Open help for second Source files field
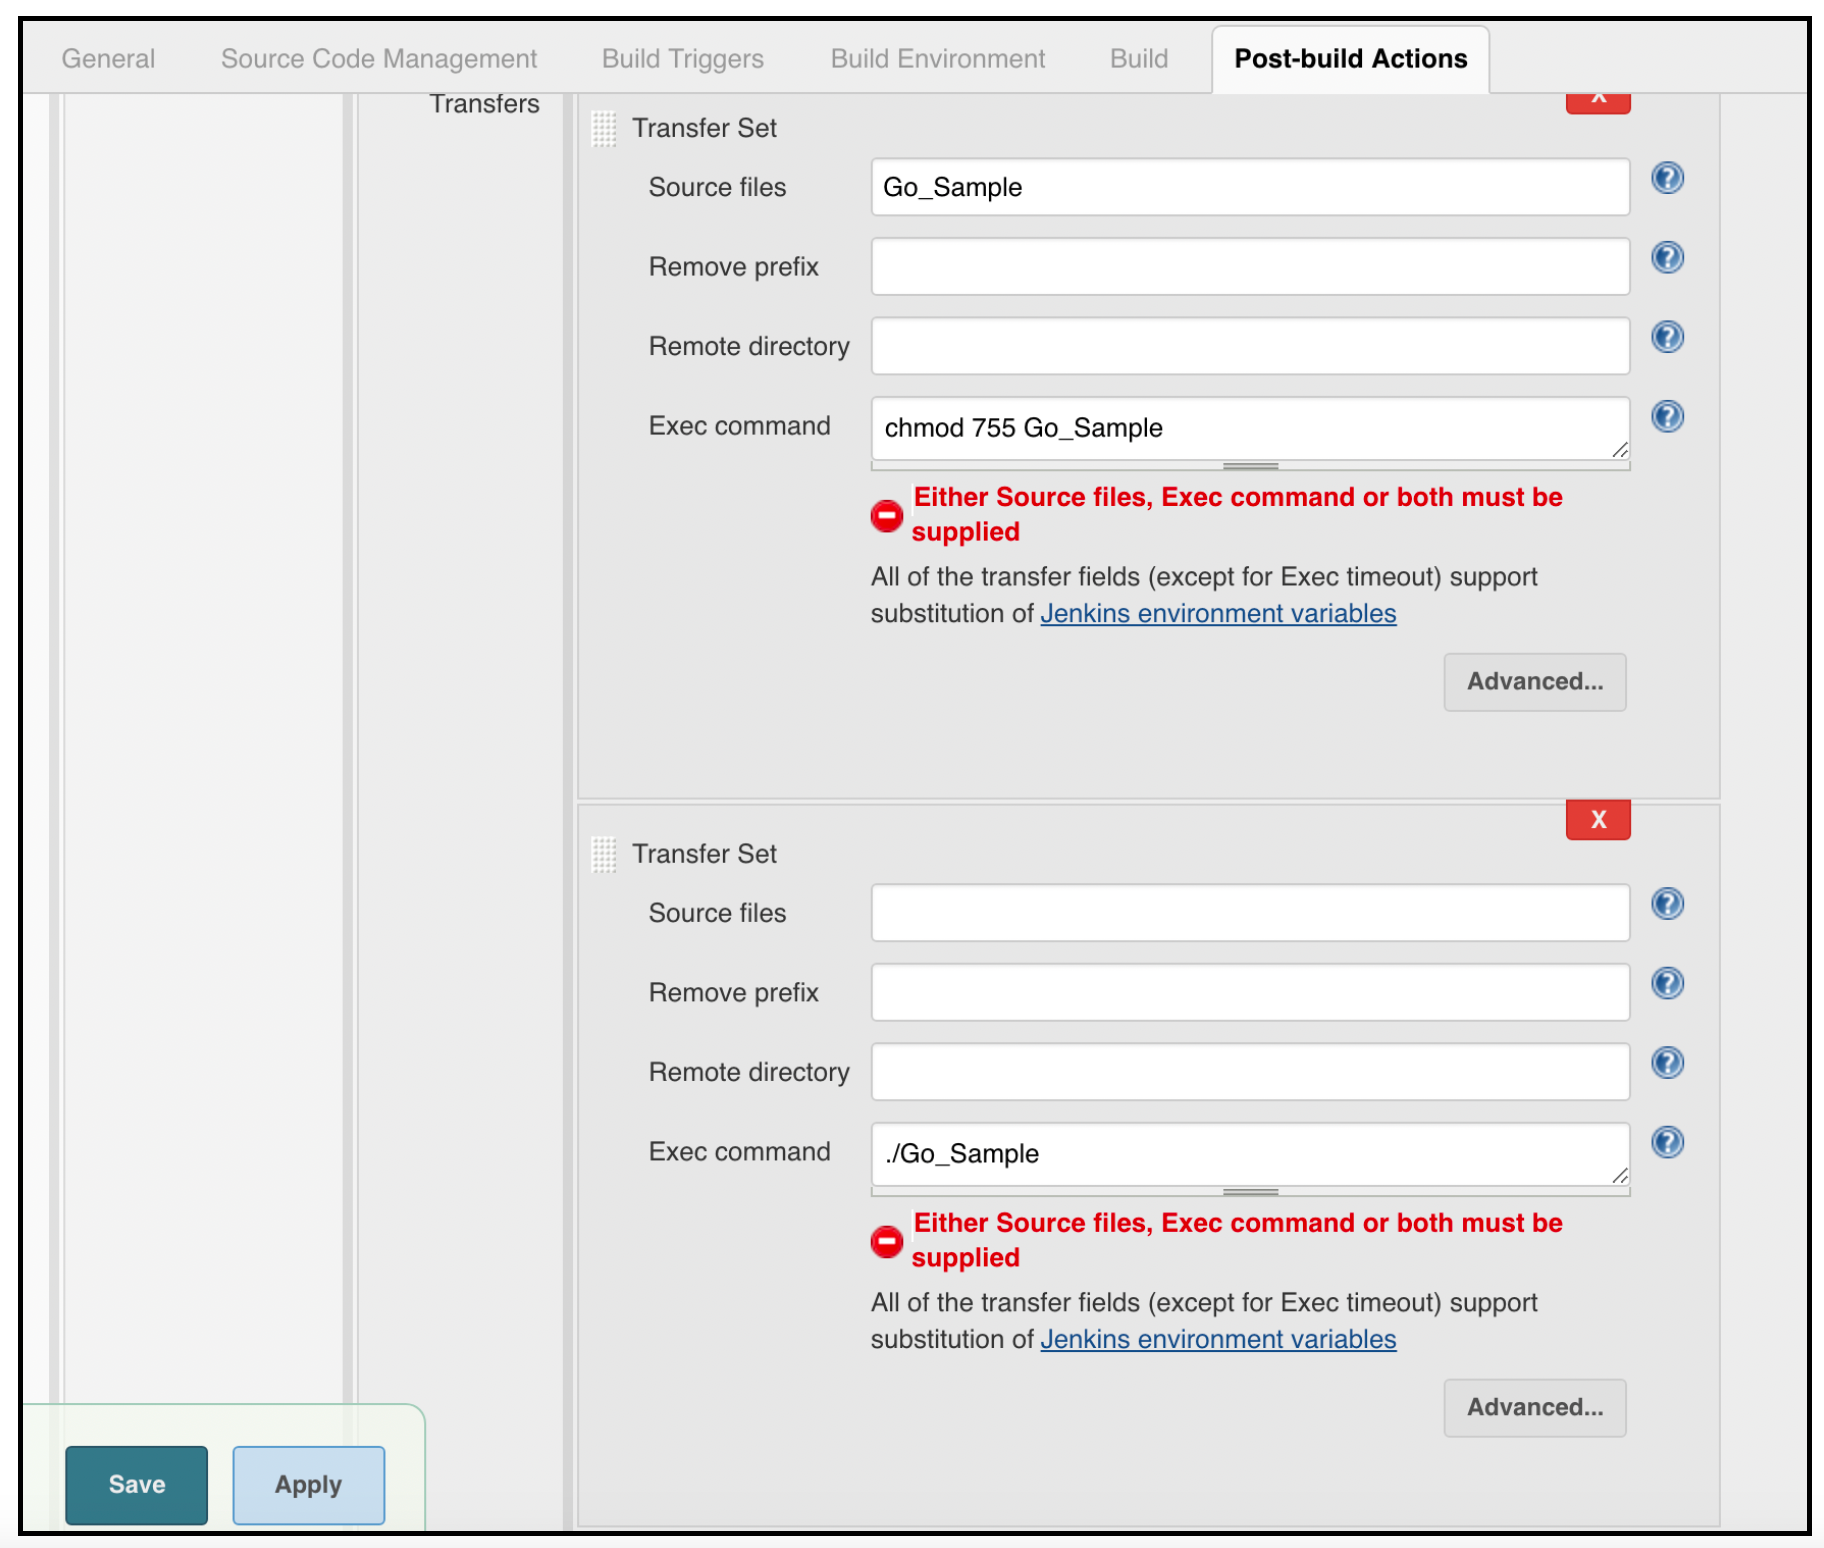 [1667, 904]
